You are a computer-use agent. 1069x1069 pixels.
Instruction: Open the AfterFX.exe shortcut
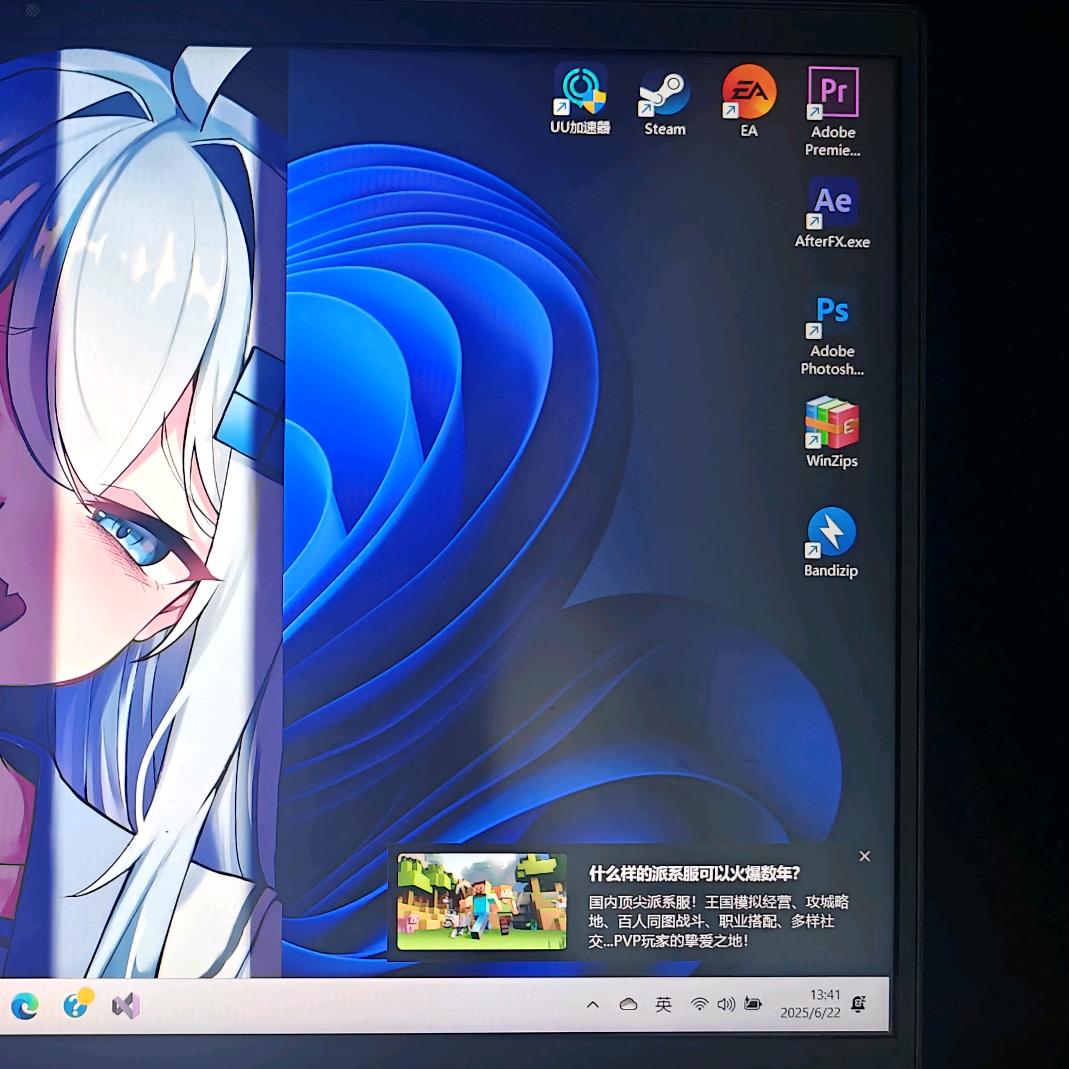point(832,204)
